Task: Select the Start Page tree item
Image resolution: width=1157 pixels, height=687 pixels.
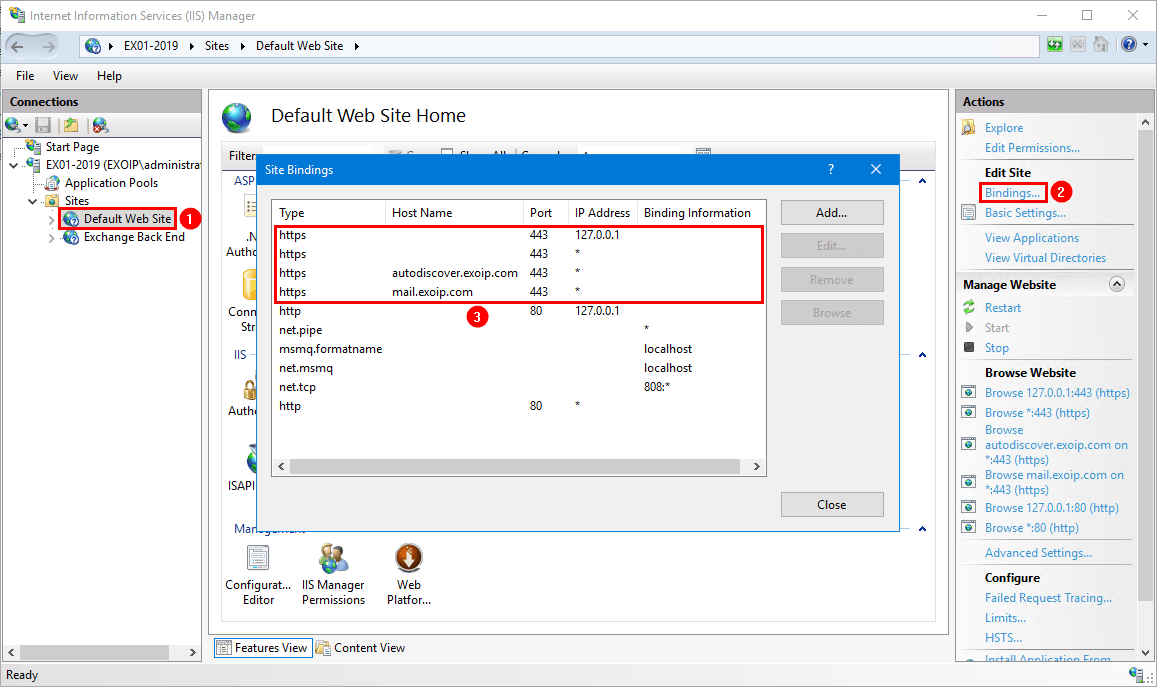Action: (x=72, y=147)
